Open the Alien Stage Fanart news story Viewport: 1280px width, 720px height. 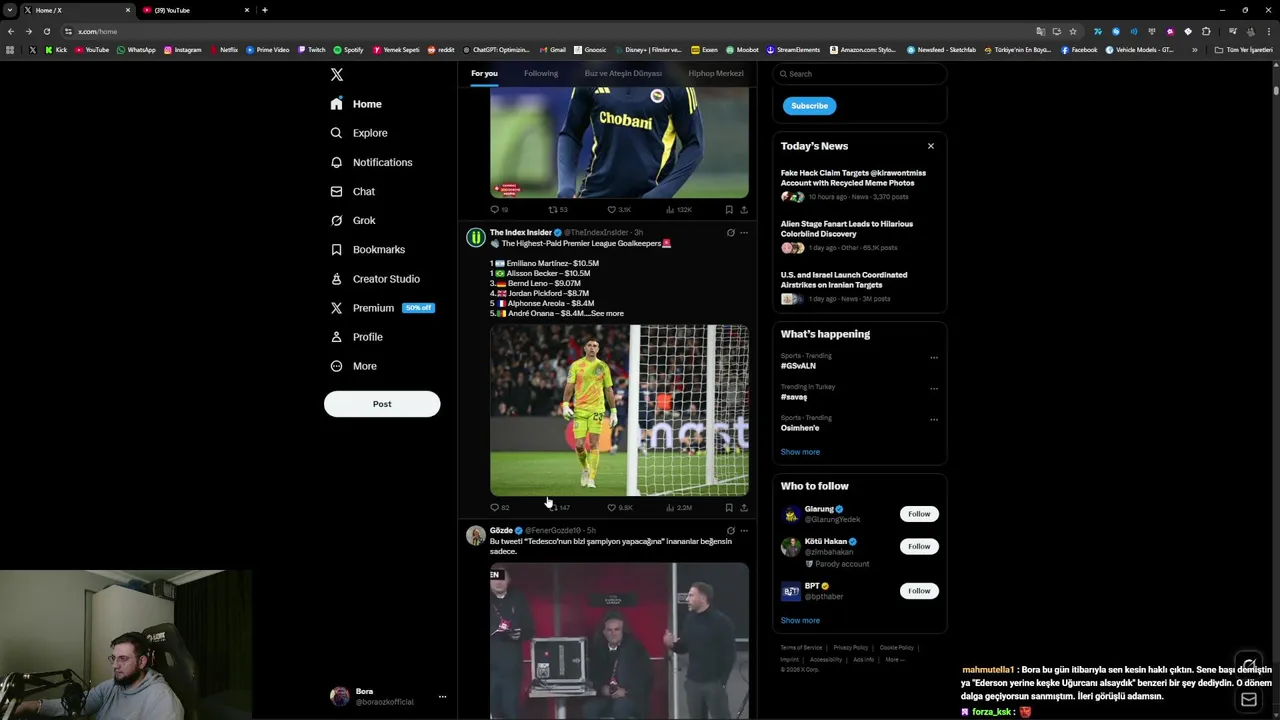coord(847,229)
